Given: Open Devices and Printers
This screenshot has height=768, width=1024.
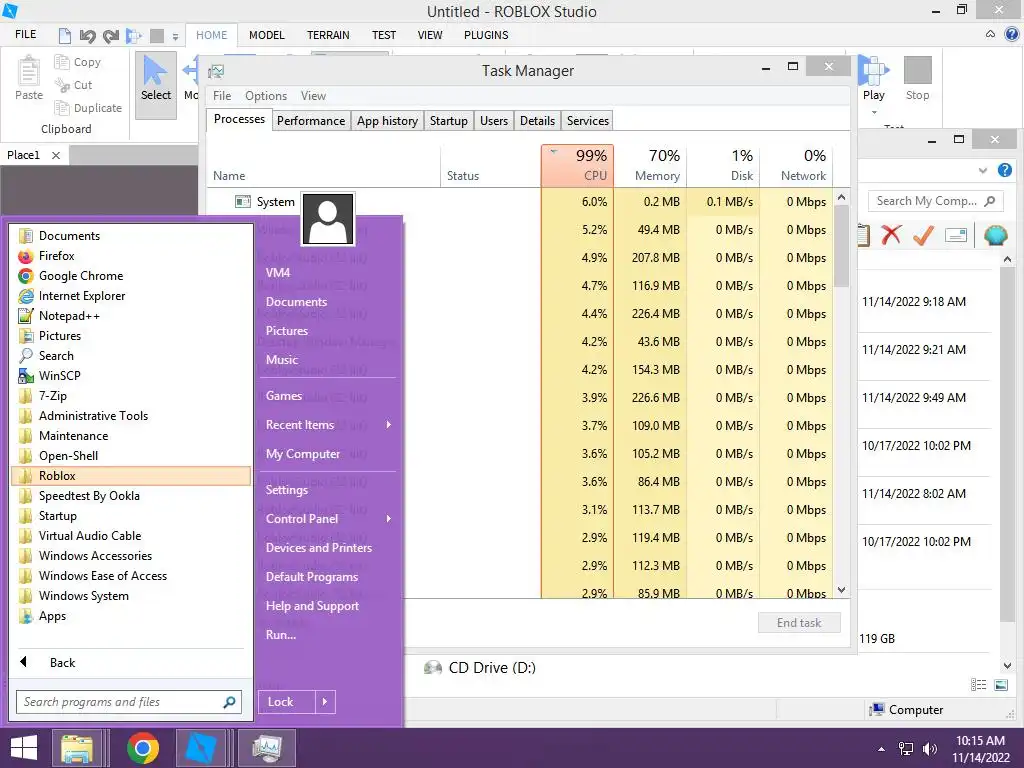Looking at the screenshot, I should click(319, 548).
